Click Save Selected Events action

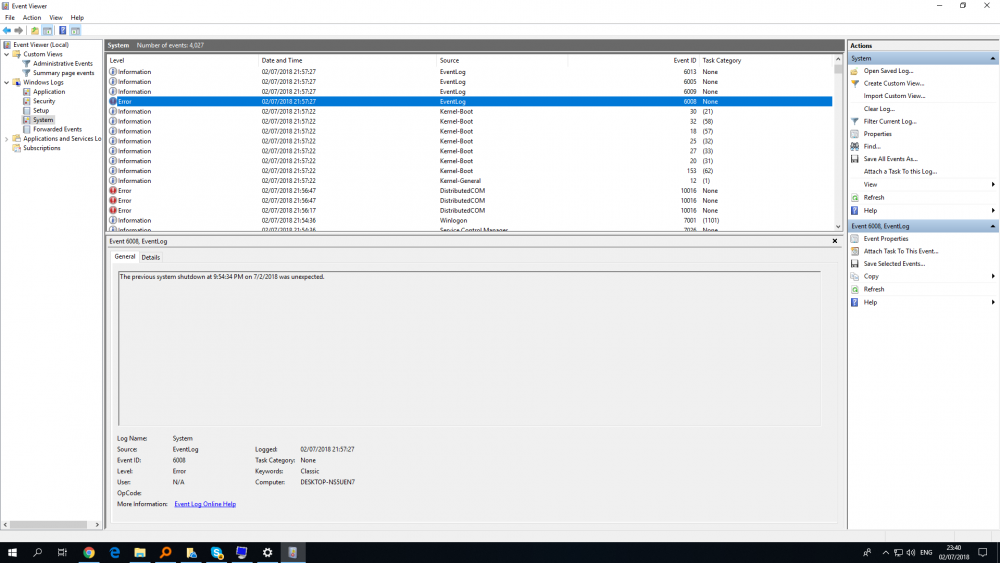894,263
